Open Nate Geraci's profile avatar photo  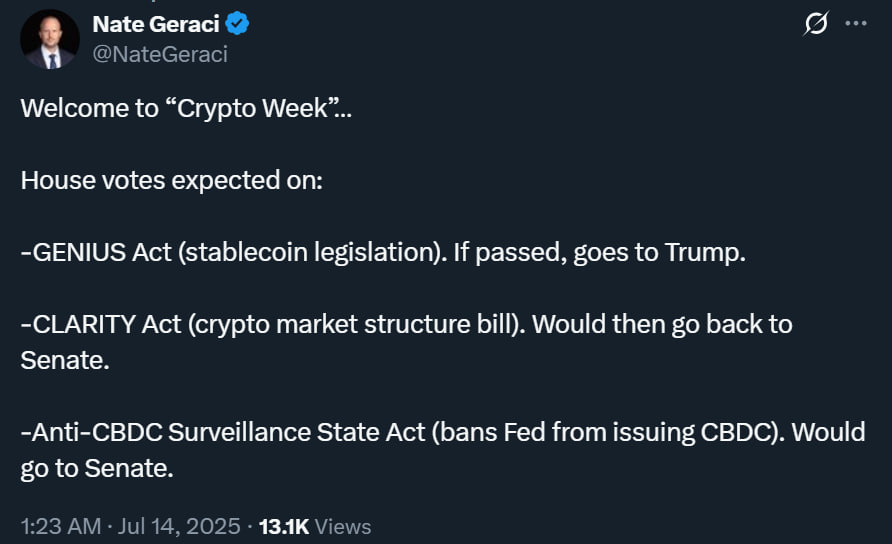pyautogui.click(x=50, y=40)
